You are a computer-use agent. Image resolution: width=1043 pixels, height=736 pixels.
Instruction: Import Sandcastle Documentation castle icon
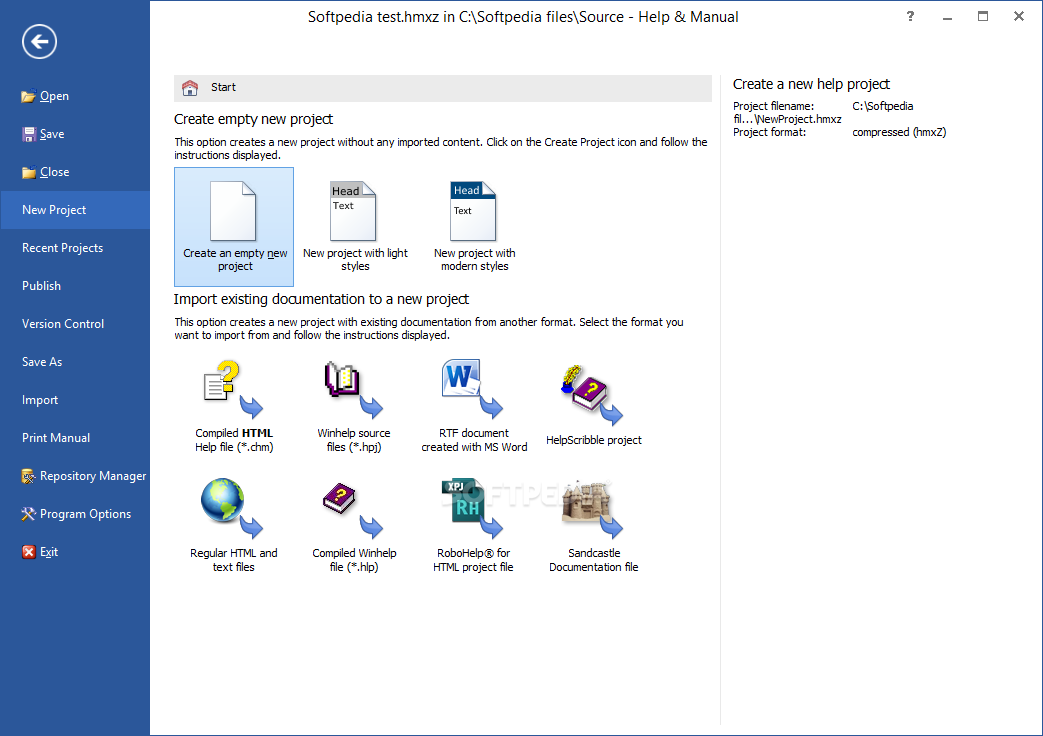pyautogui.click(x=592, y=509)
